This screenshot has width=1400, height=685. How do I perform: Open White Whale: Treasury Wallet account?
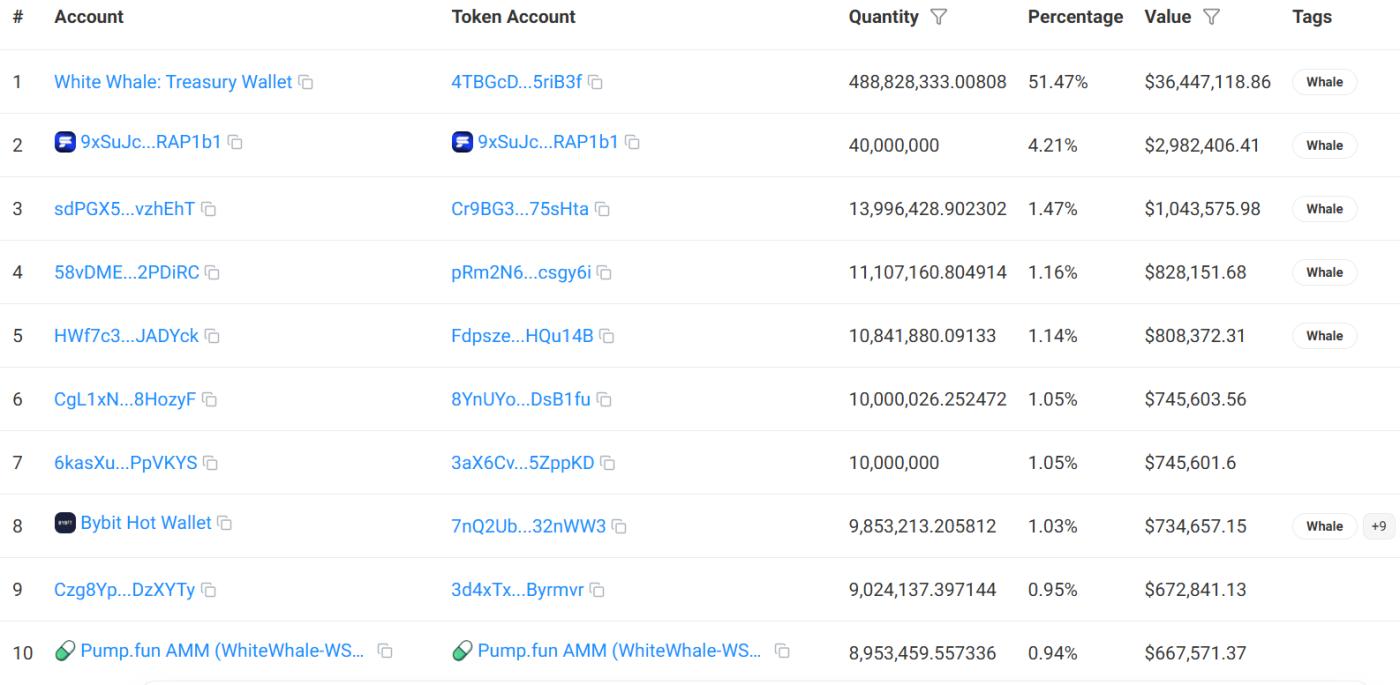click(173, 82)
